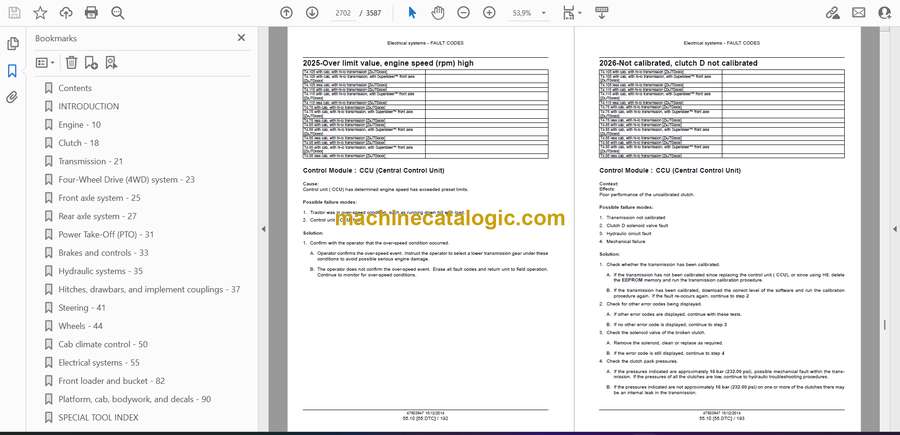Viewport: 900px width, 435px height.
Task: Select Electrical systems - 55 bookmark
Action: tap(99, 363)
